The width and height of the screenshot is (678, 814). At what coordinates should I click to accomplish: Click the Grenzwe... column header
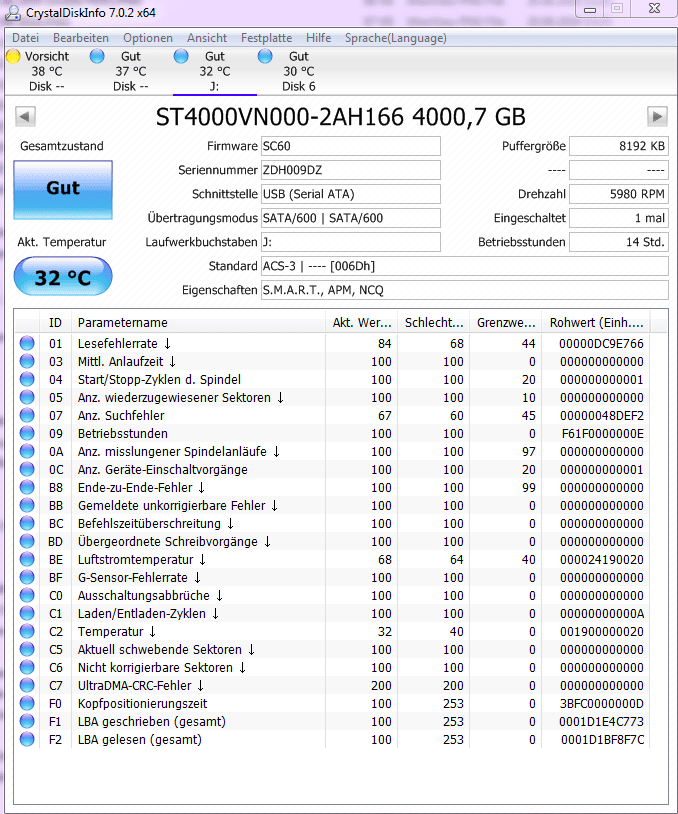pos(506,322)
